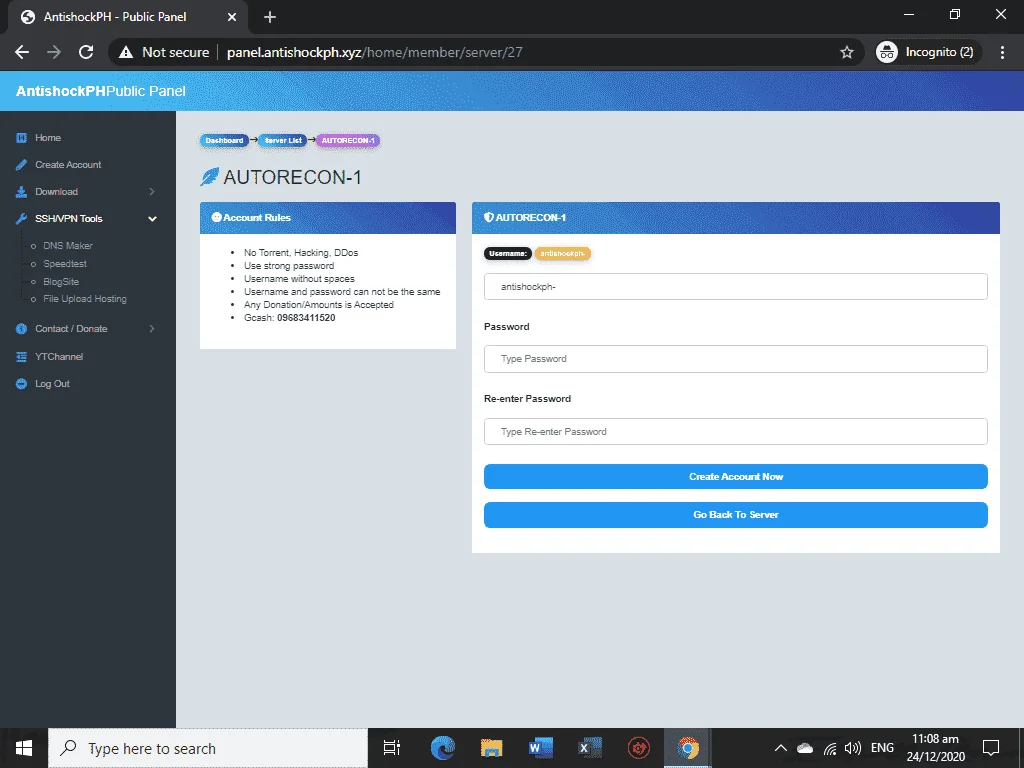
Task: Click the Not secure warning icon
Action: (126, 52)
